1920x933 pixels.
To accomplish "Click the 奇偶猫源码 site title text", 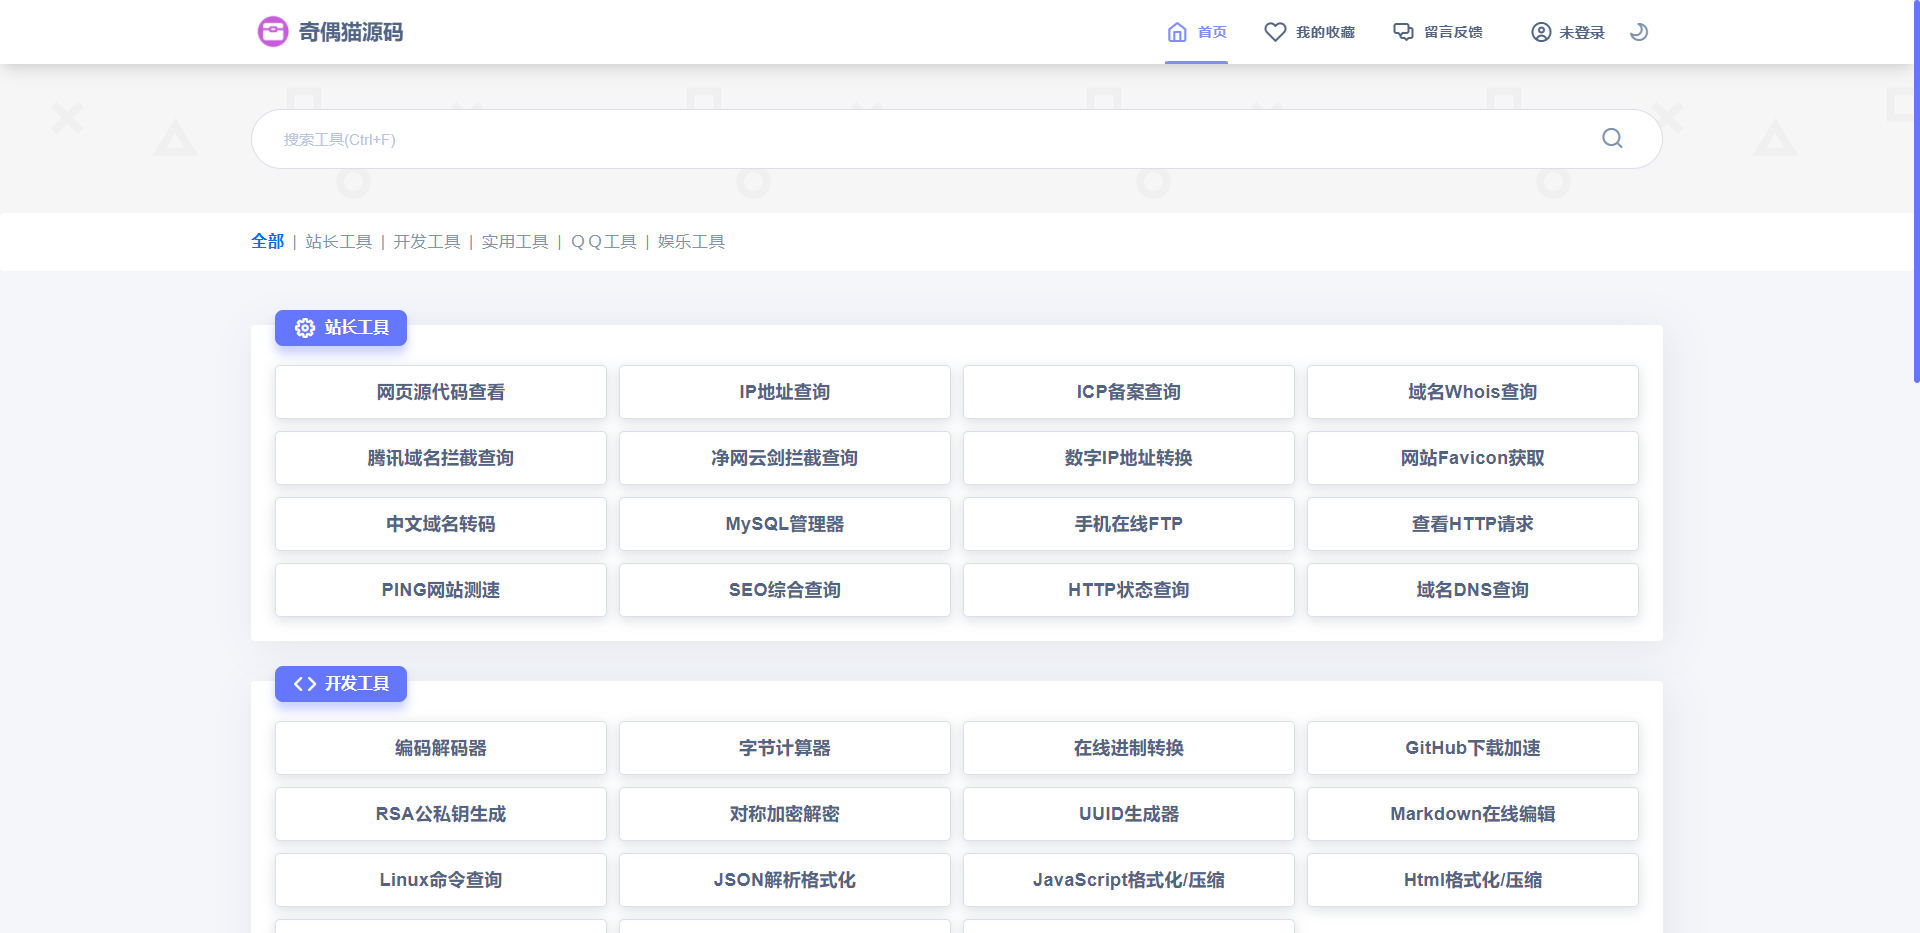I will (351, 32).
